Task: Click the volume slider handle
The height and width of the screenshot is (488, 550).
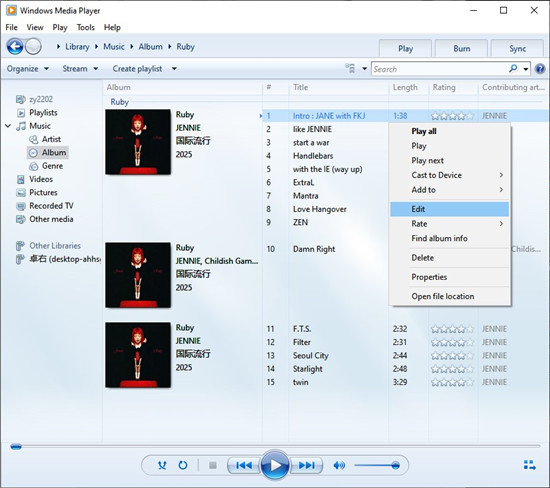Action: tap(395, 466)
